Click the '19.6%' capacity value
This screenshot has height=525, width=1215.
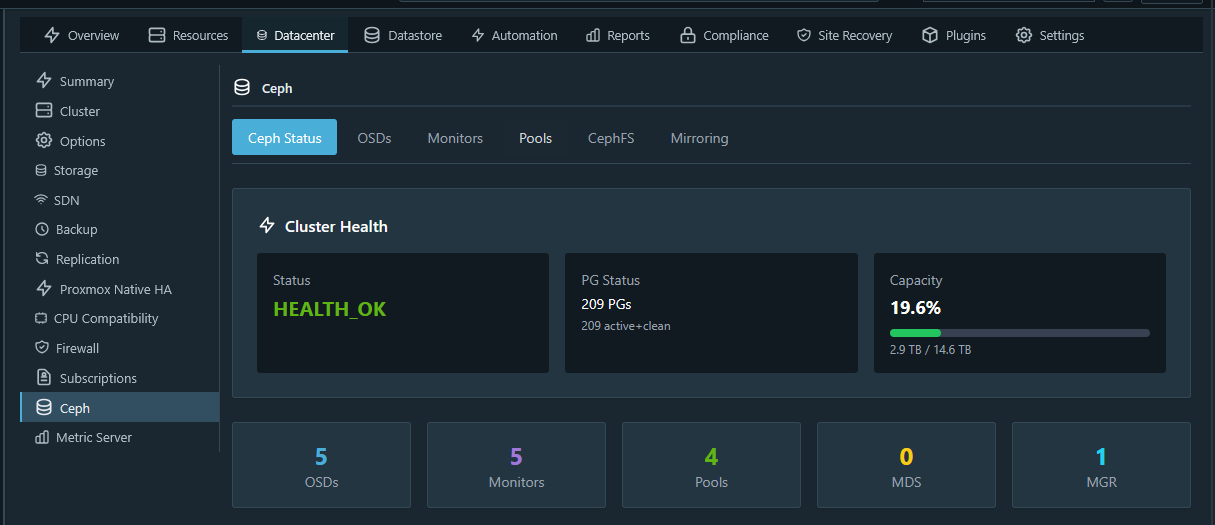pyautogui.click(x=915, y=307)
